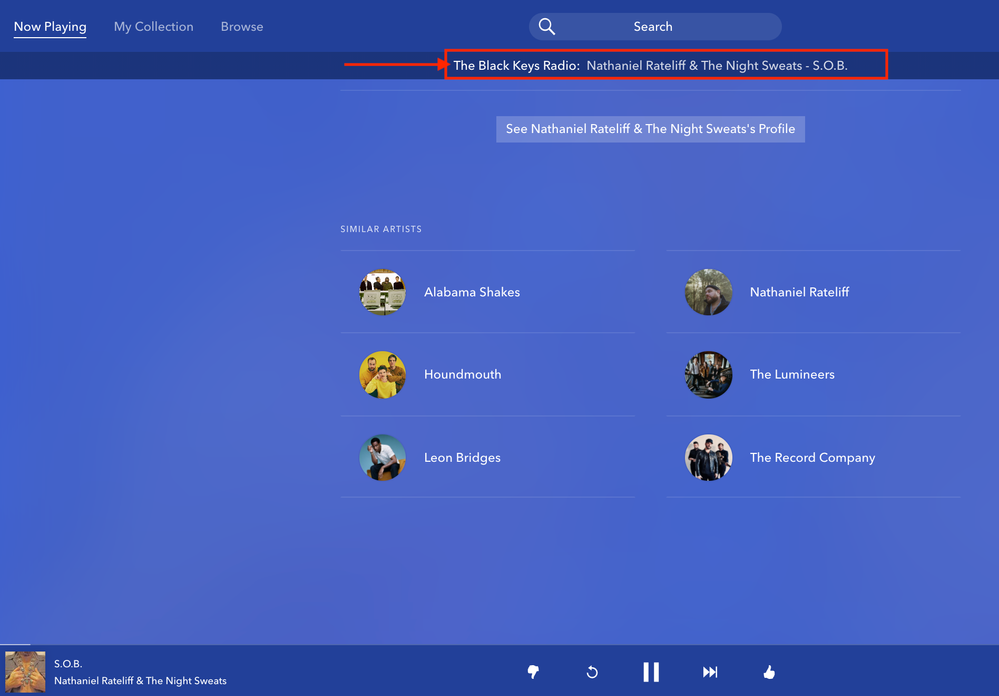Image resolution: width=999 pixels, height=696 pixels.
Task: Skip to the next track
Action: [x=710, y=672]
